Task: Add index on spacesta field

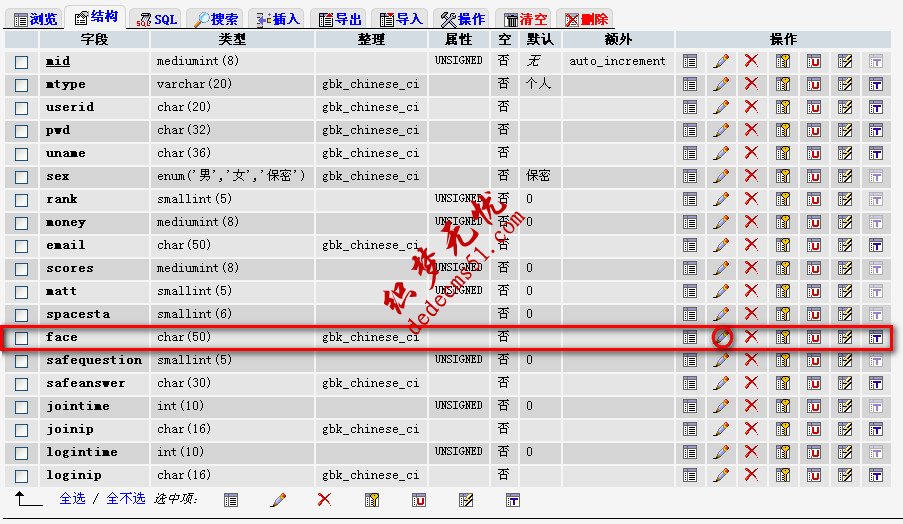Action: pyautogui.click(x=845, y=314)
